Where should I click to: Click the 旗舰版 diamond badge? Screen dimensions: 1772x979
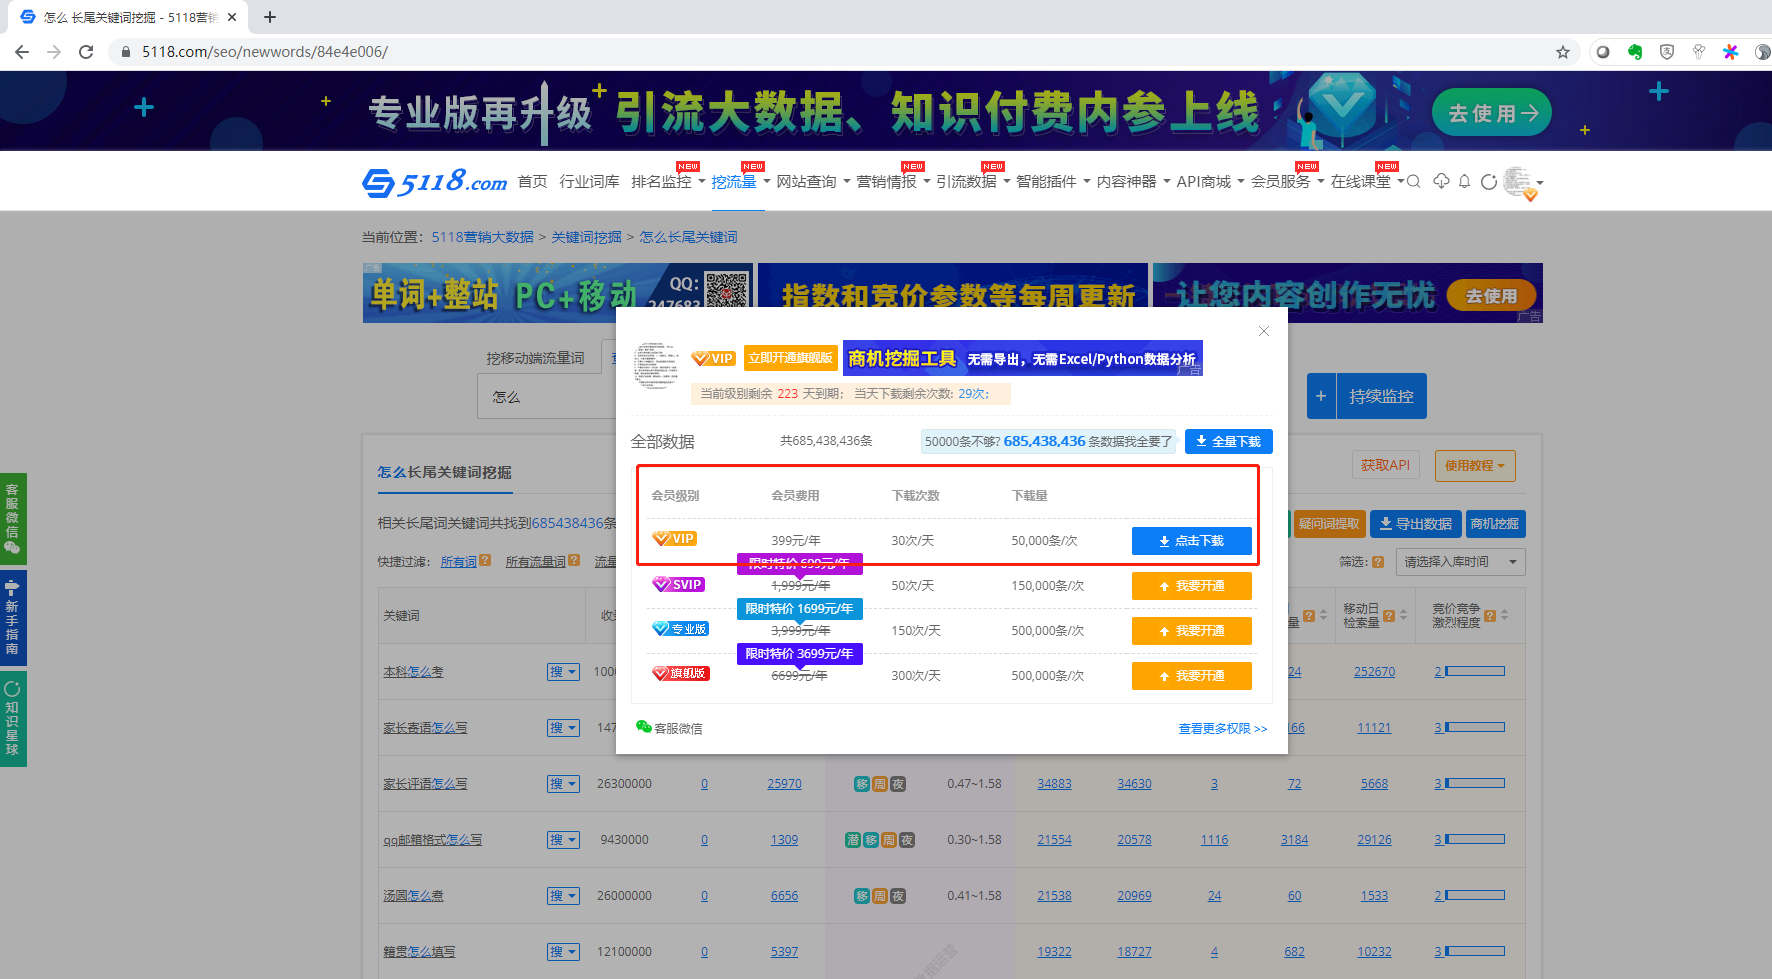[680, 673]
